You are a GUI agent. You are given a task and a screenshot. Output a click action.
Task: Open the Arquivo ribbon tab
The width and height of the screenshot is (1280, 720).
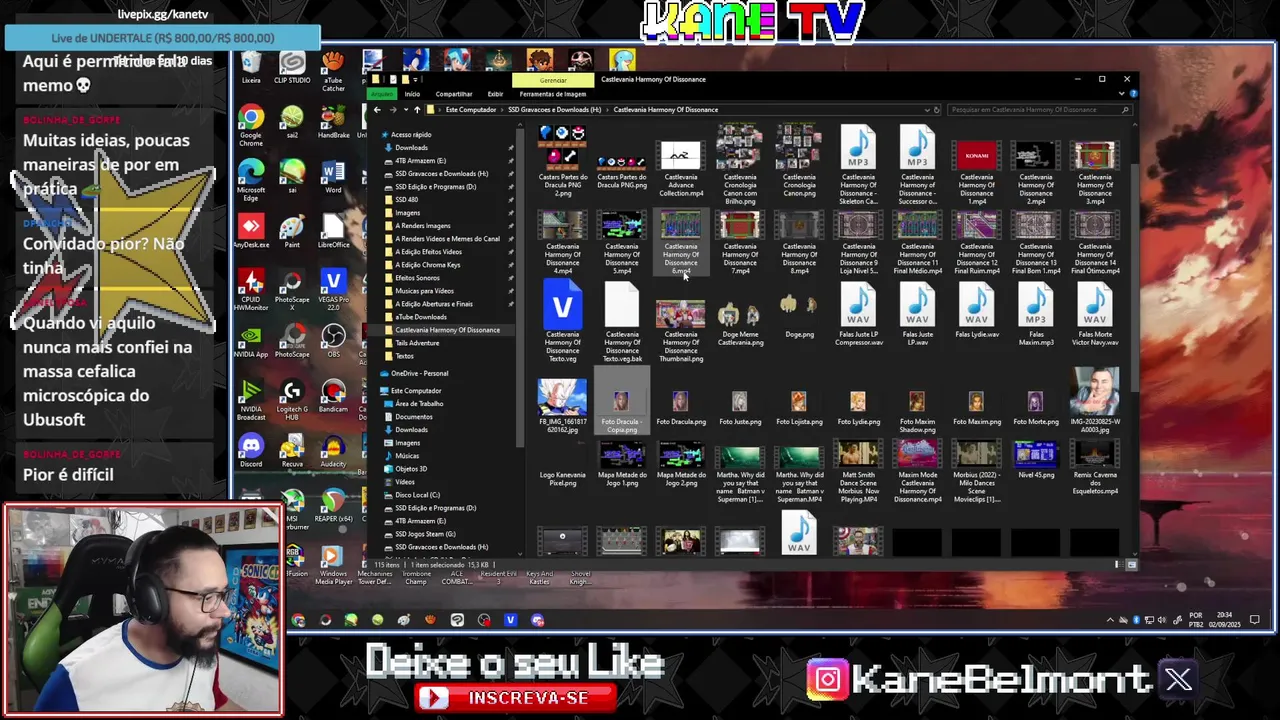pos(382,94)
